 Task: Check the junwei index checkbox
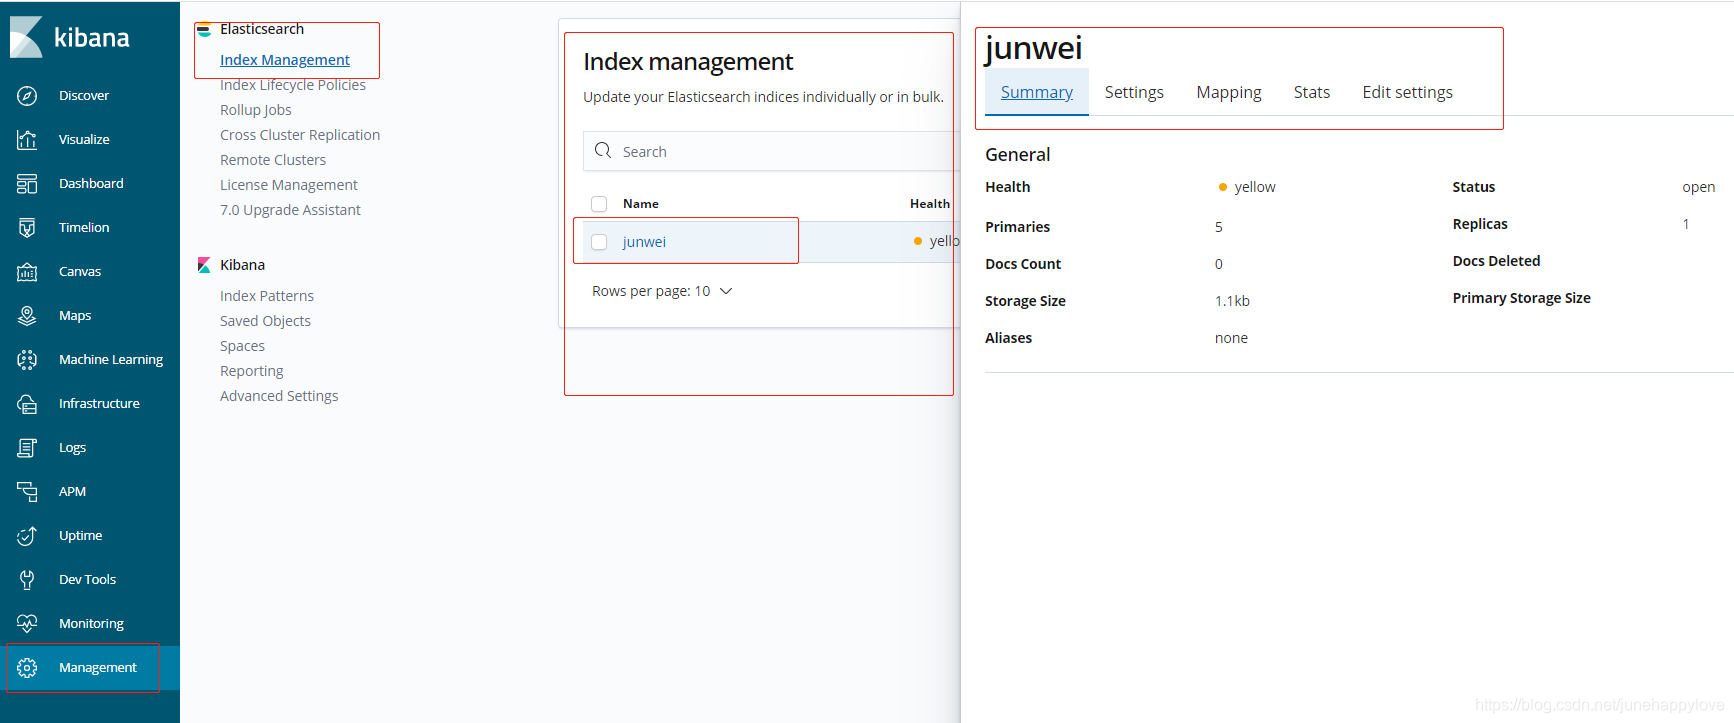tap(599, 242)
